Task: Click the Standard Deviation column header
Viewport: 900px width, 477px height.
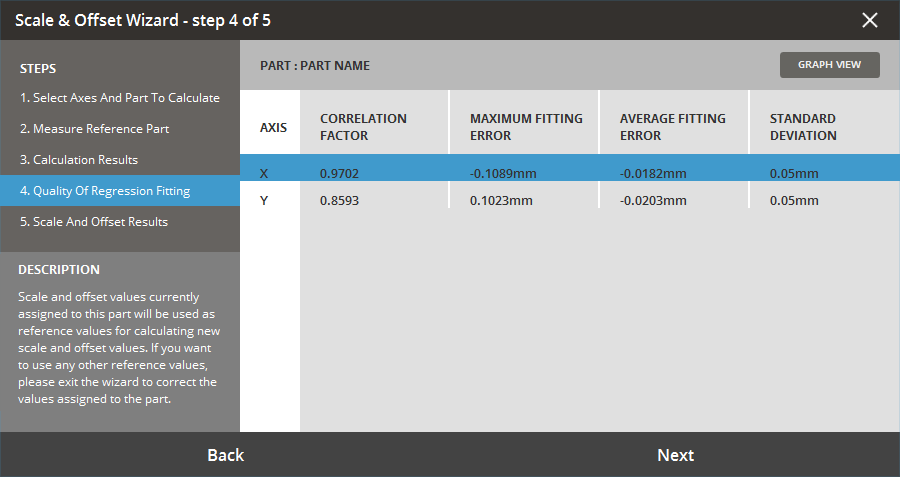Action: tap(803, 127)
